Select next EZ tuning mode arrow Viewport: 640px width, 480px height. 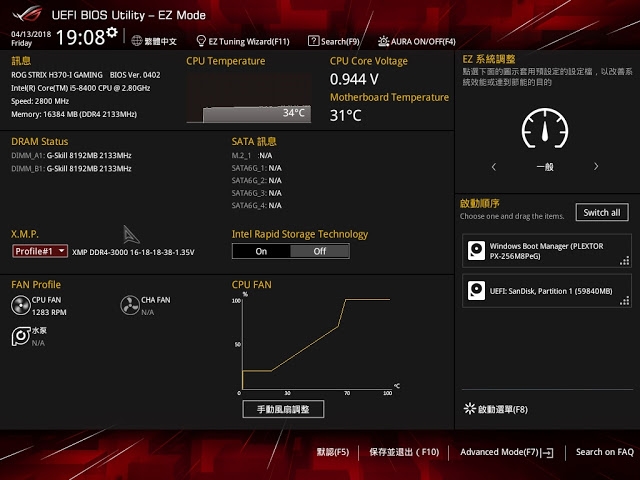596,167
